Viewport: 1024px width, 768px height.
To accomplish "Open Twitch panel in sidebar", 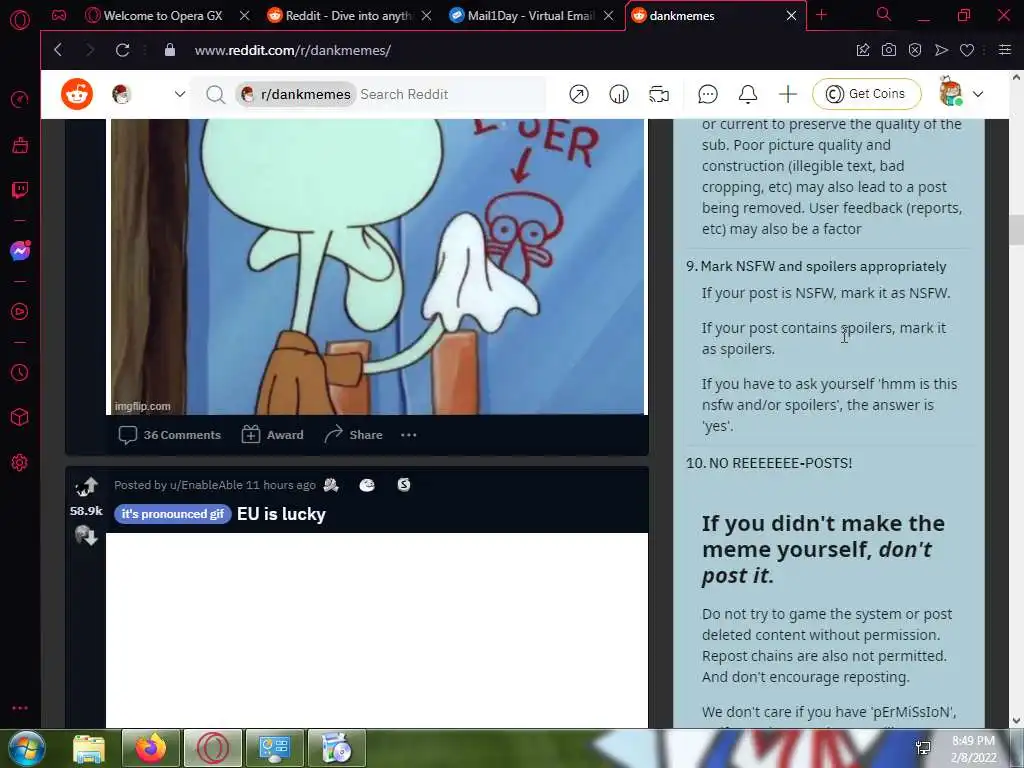I will (x=20, y=190).
